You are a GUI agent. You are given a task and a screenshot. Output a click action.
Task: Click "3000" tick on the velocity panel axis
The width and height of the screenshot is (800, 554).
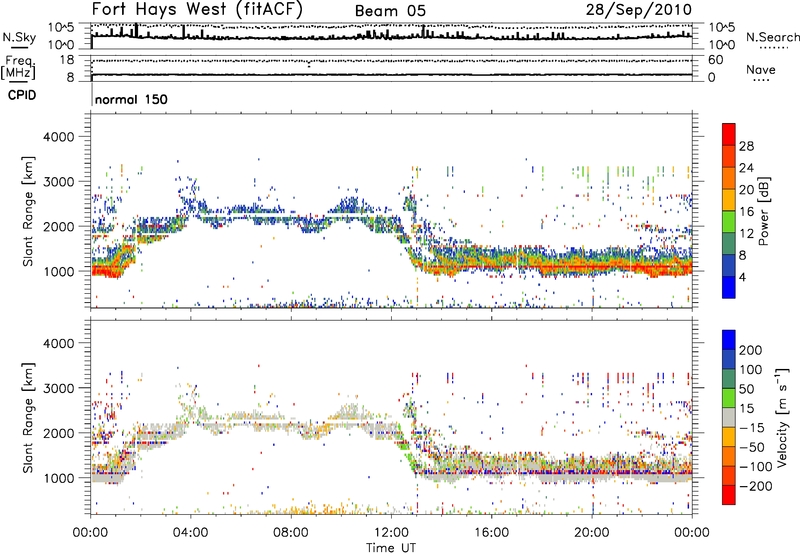[59, 388]
